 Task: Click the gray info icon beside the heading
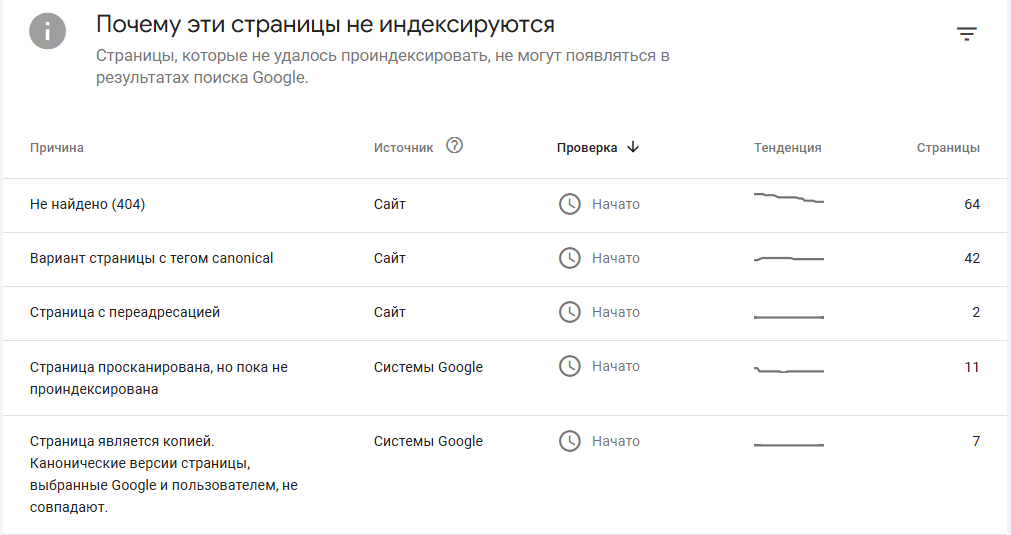(x=47, y=31)
